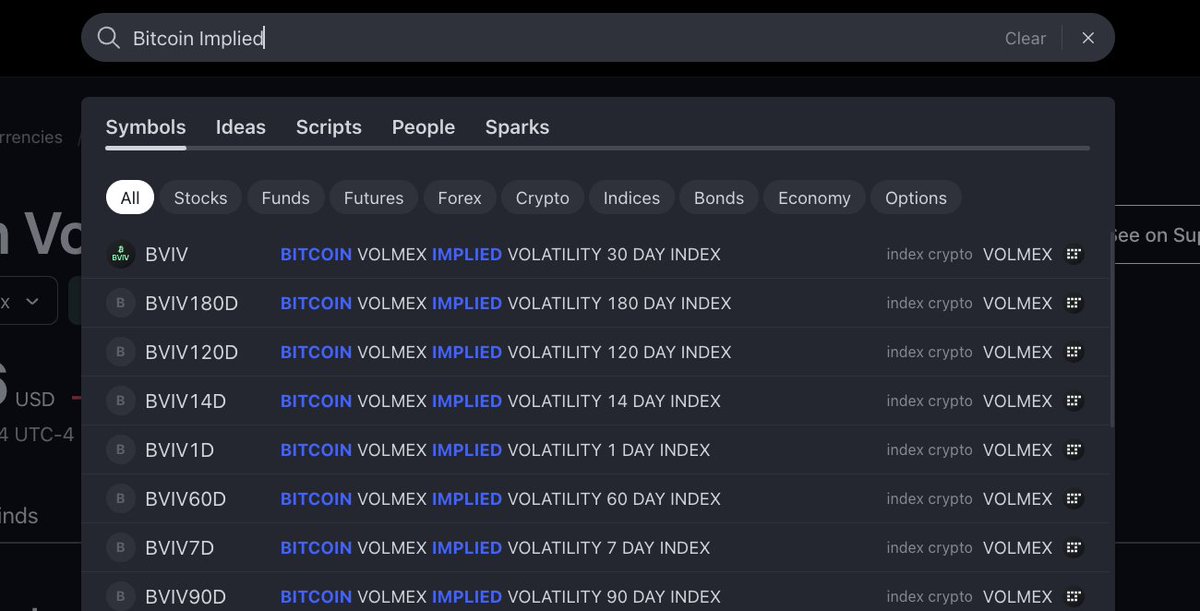Image resolution: width=1200 pixels, height=611 pixels.
Task: Click the BVIV90D row symbol icon
Action: click(x=121, y=597)
